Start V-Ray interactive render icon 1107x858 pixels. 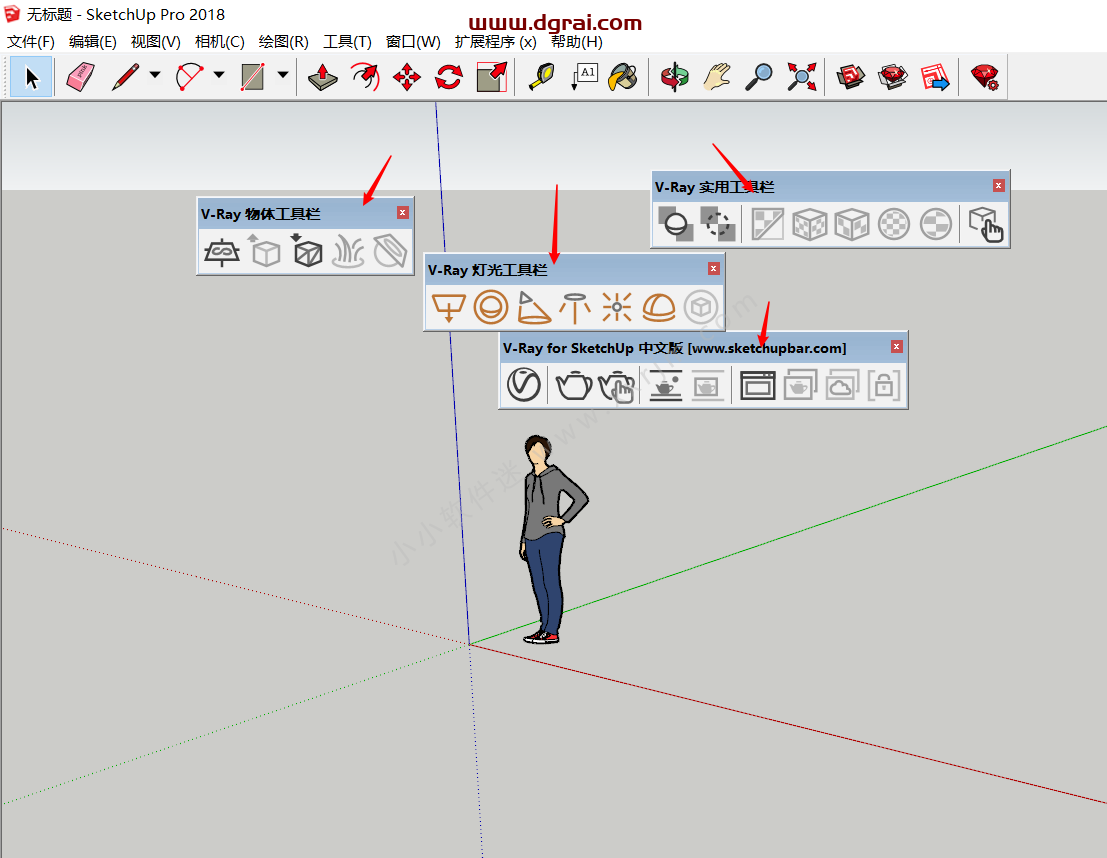point(616,386)
